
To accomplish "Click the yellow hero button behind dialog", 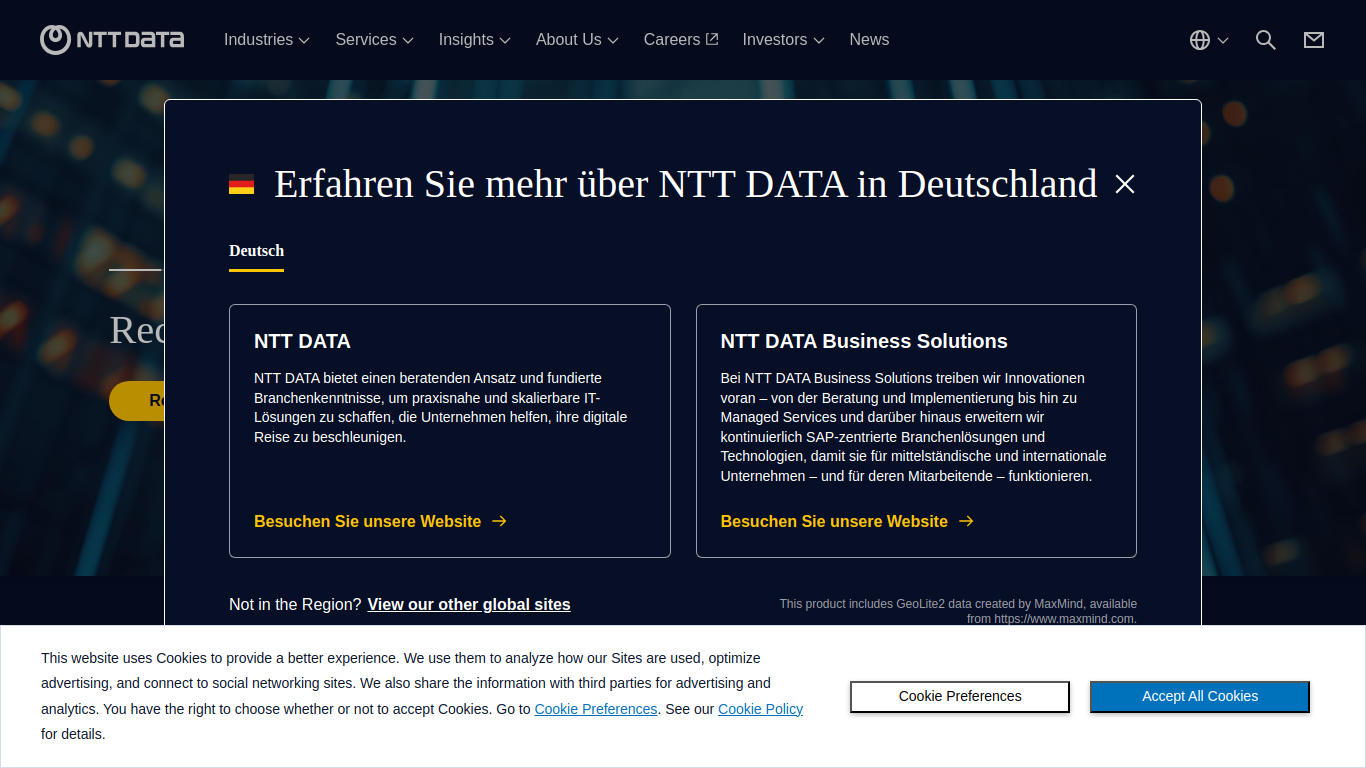I will pos(137,401).
